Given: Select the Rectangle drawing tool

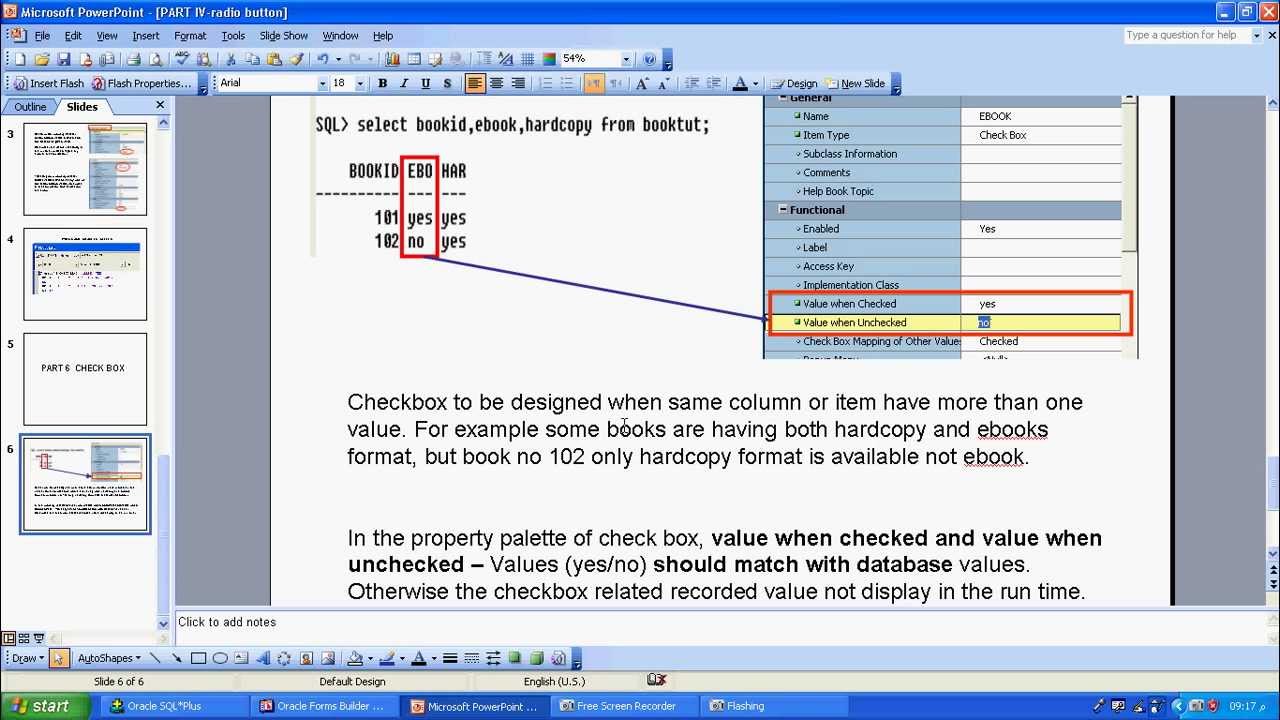Looking at the screenshot, I should coord(198,658).
